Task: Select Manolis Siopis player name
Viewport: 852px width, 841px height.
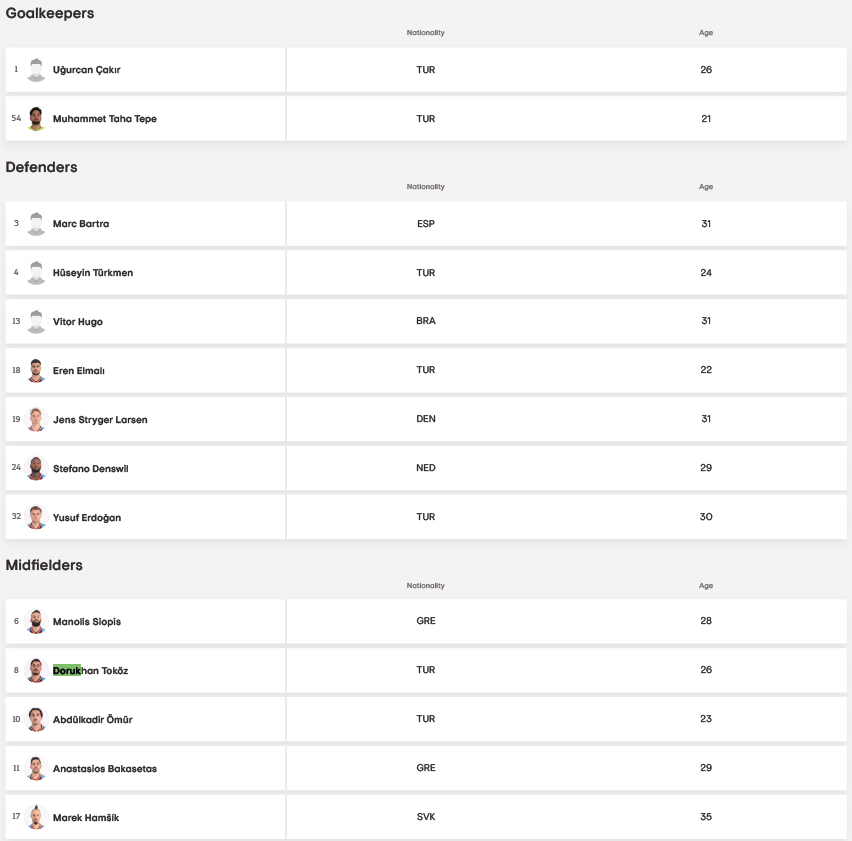Action: coord(87,622)
